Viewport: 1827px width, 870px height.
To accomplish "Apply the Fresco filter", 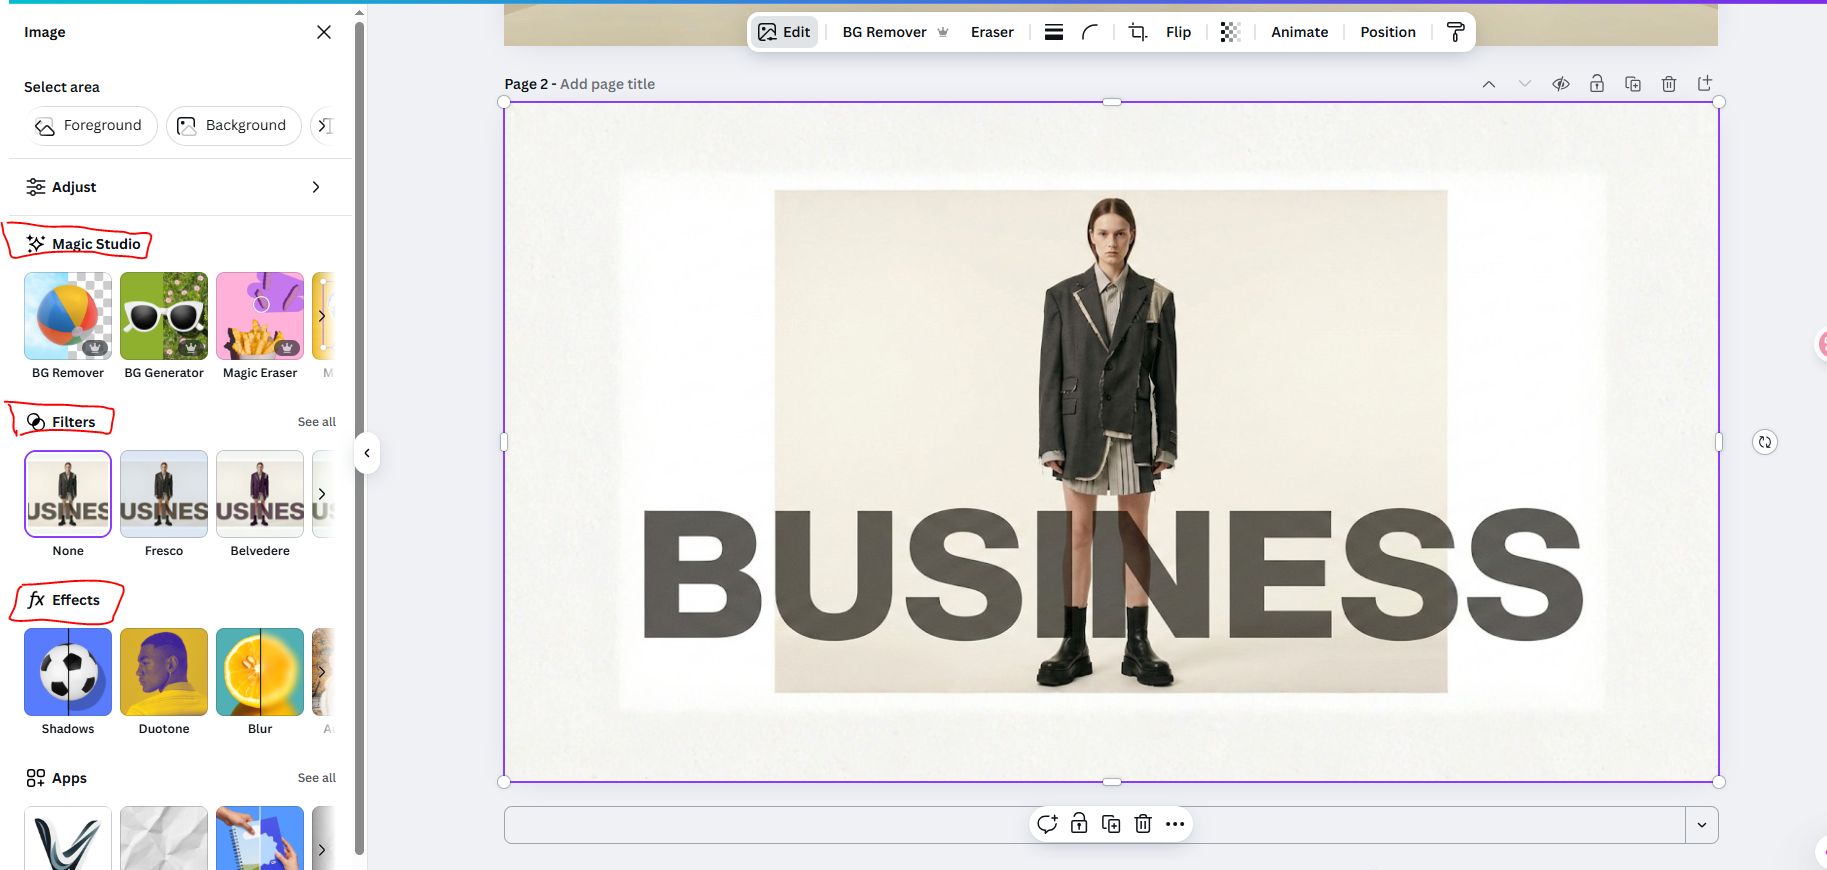I will [x=164, y=494].
